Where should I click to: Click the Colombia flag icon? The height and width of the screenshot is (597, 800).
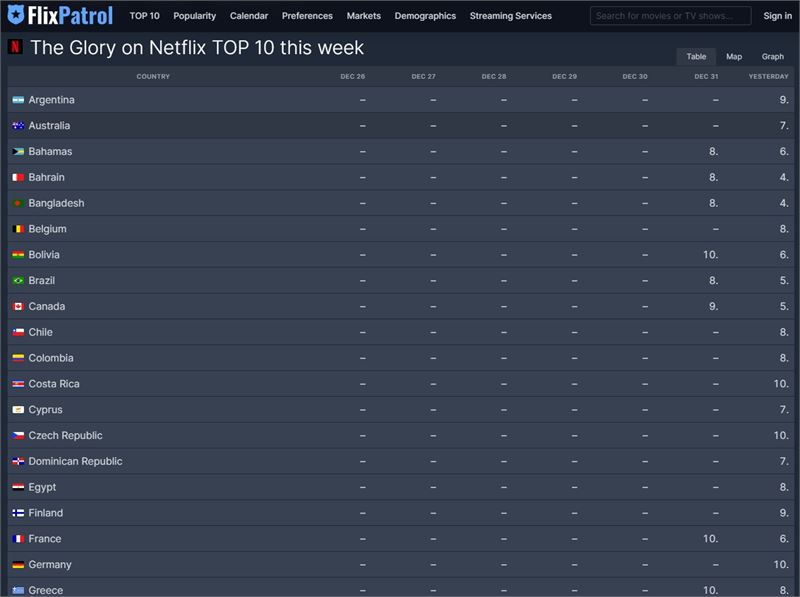coord(18,358)
